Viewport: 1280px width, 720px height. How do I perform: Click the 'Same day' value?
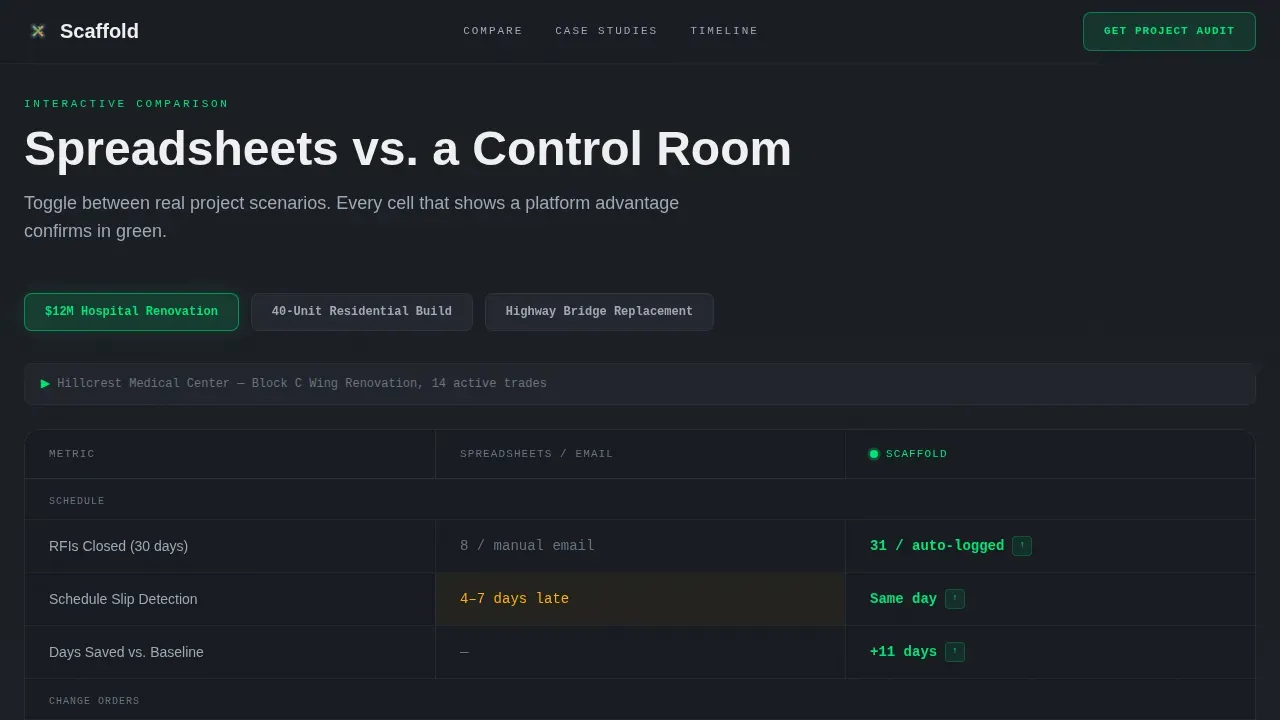pyautogui.click(x=903, y=599)
